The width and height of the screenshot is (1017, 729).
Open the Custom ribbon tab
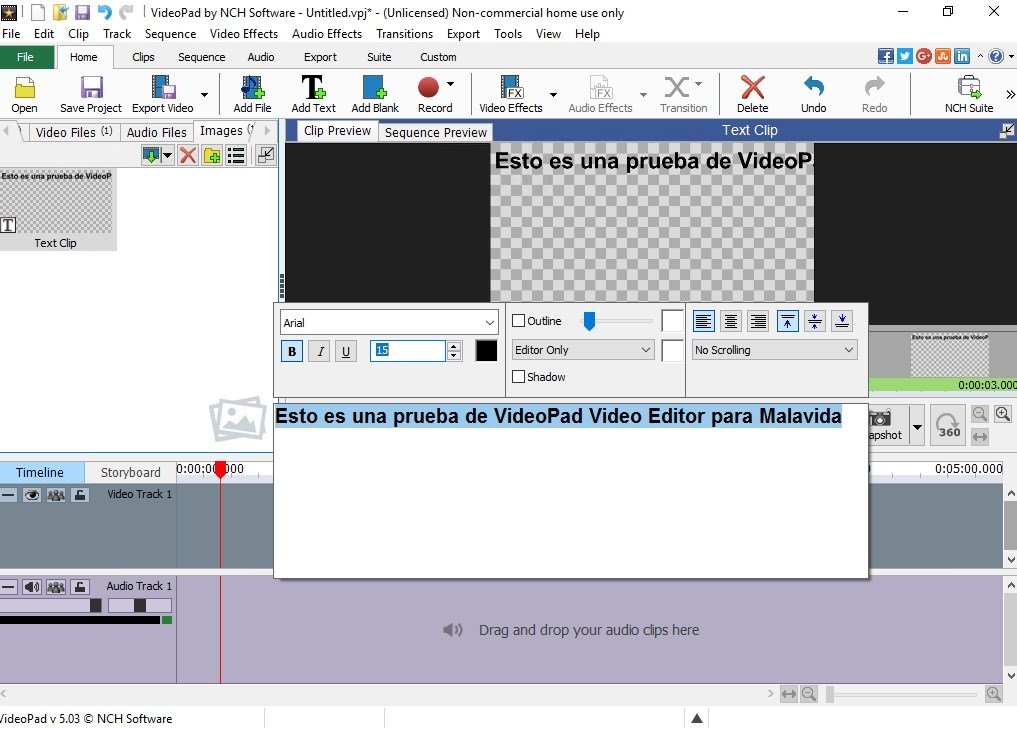click(438, 57)
